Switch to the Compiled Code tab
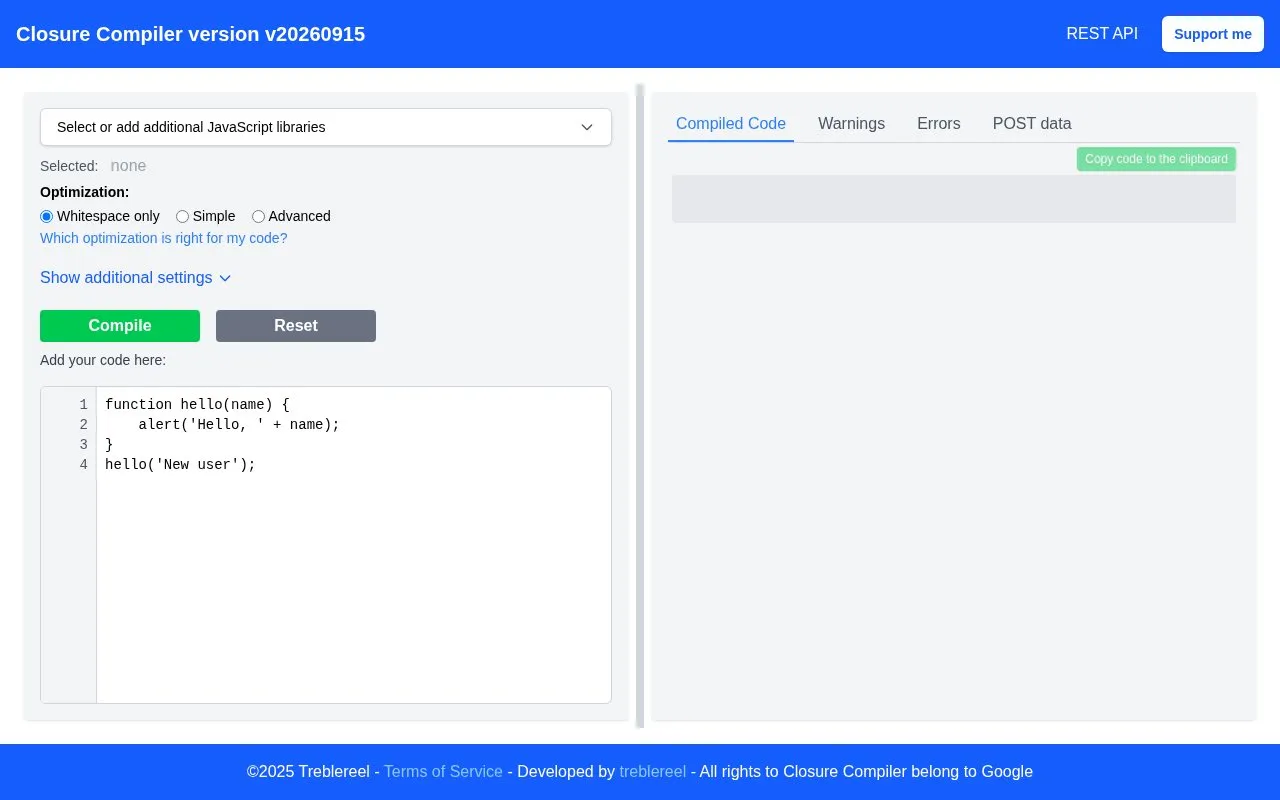Screen dimensions: 1280x800 pos(731,124)
